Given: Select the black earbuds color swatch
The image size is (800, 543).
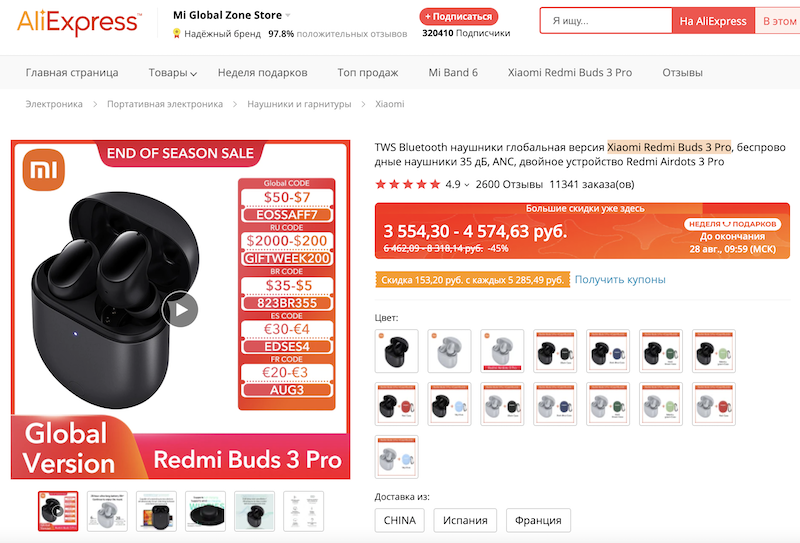Looking at the screenshot, I should (396, 351).
